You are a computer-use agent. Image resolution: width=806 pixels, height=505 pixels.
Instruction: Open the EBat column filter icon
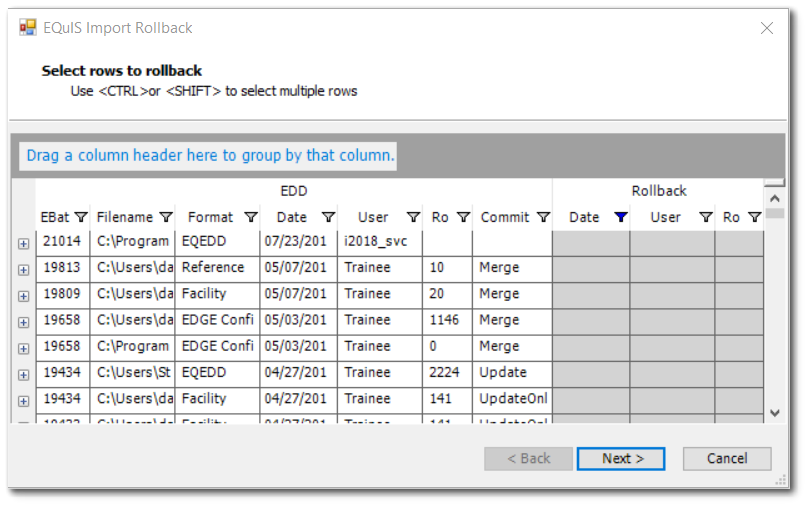click(81, 217)
